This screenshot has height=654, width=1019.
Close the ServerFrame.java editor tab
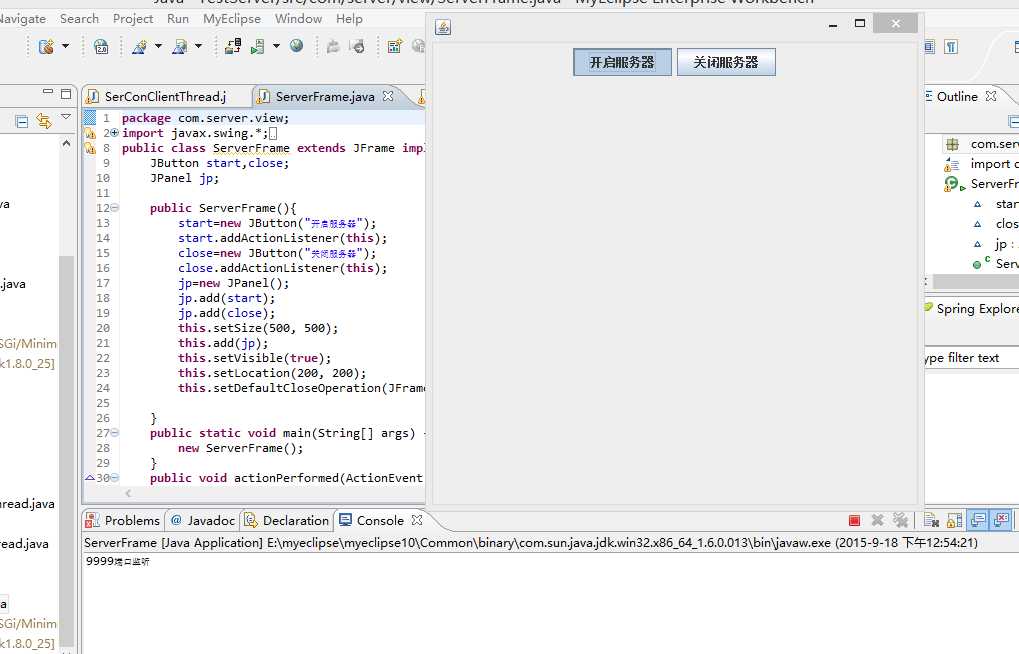pos(388,96)
